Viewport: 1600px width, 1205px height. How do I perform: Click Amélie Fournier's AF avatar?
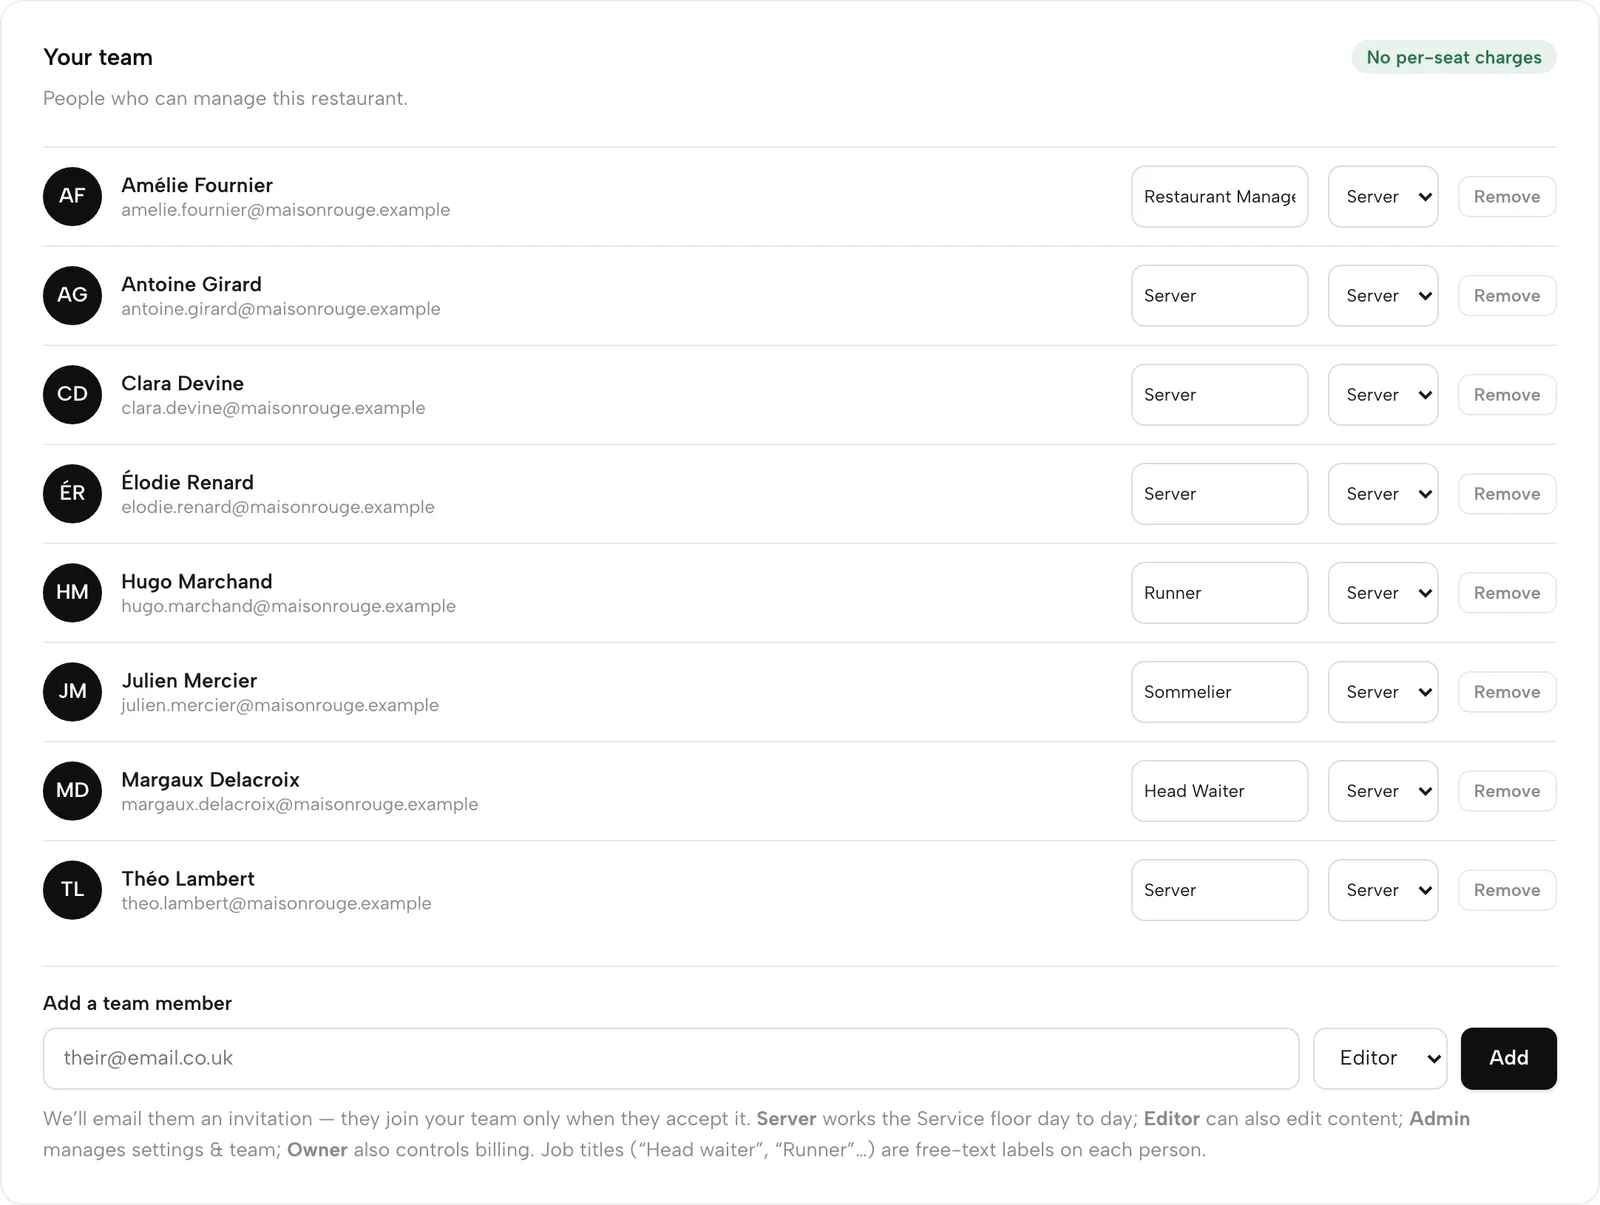click(72, 196)
